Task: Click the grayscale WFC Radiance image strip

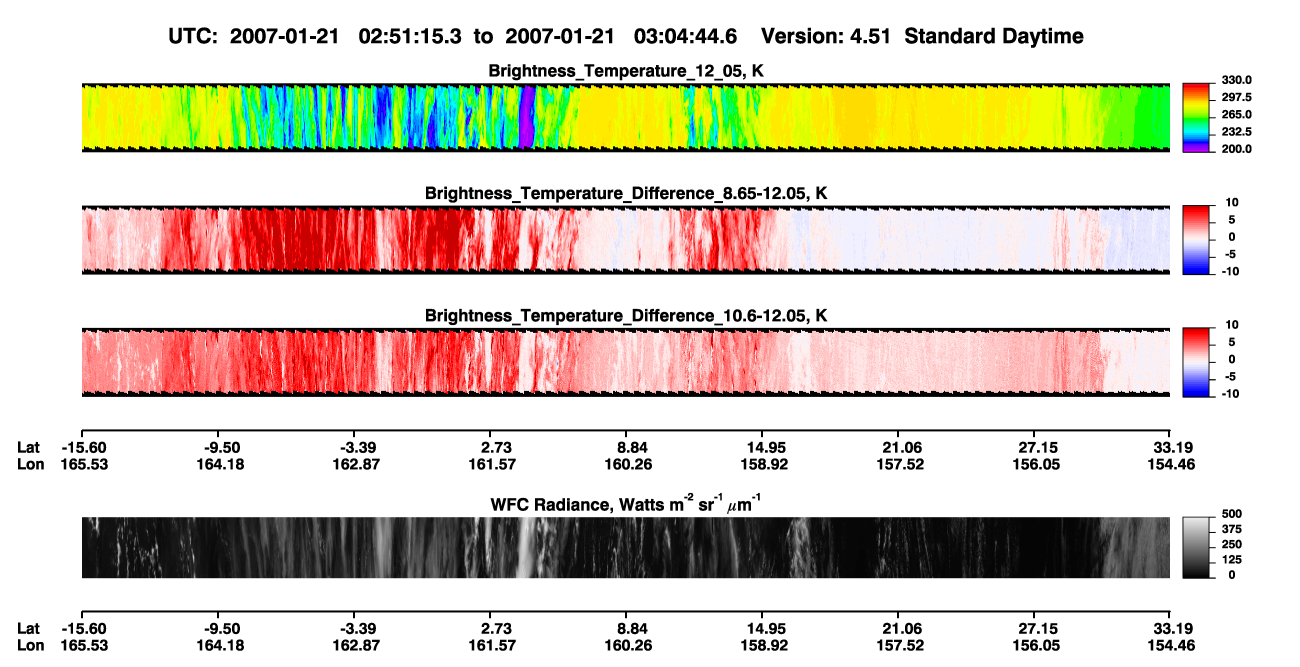Action: [626, 547]
